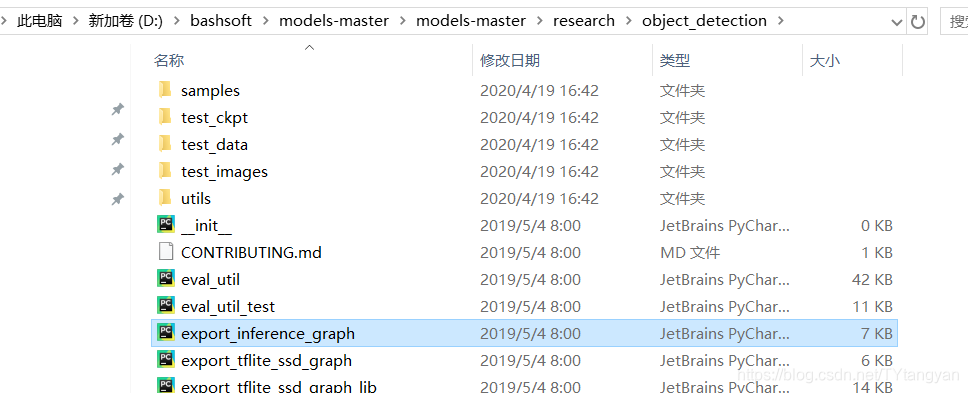
Task: Select the utils folder name
Action: pos(196,199)
